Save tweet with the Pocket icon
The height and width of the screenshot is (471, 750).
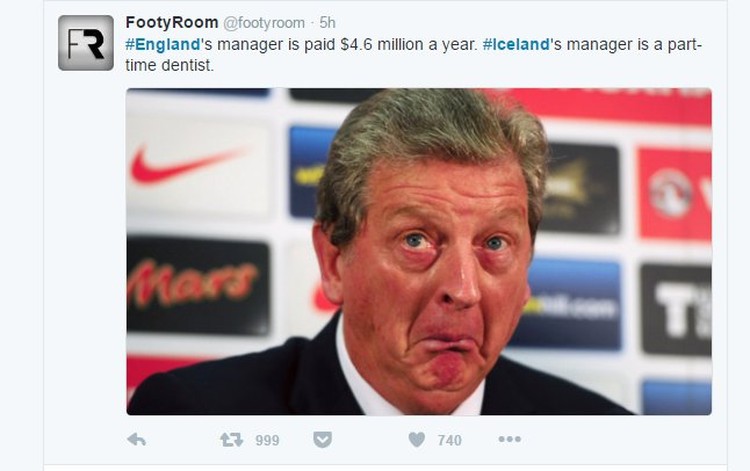pyautogui.click(x=322, y=439)
